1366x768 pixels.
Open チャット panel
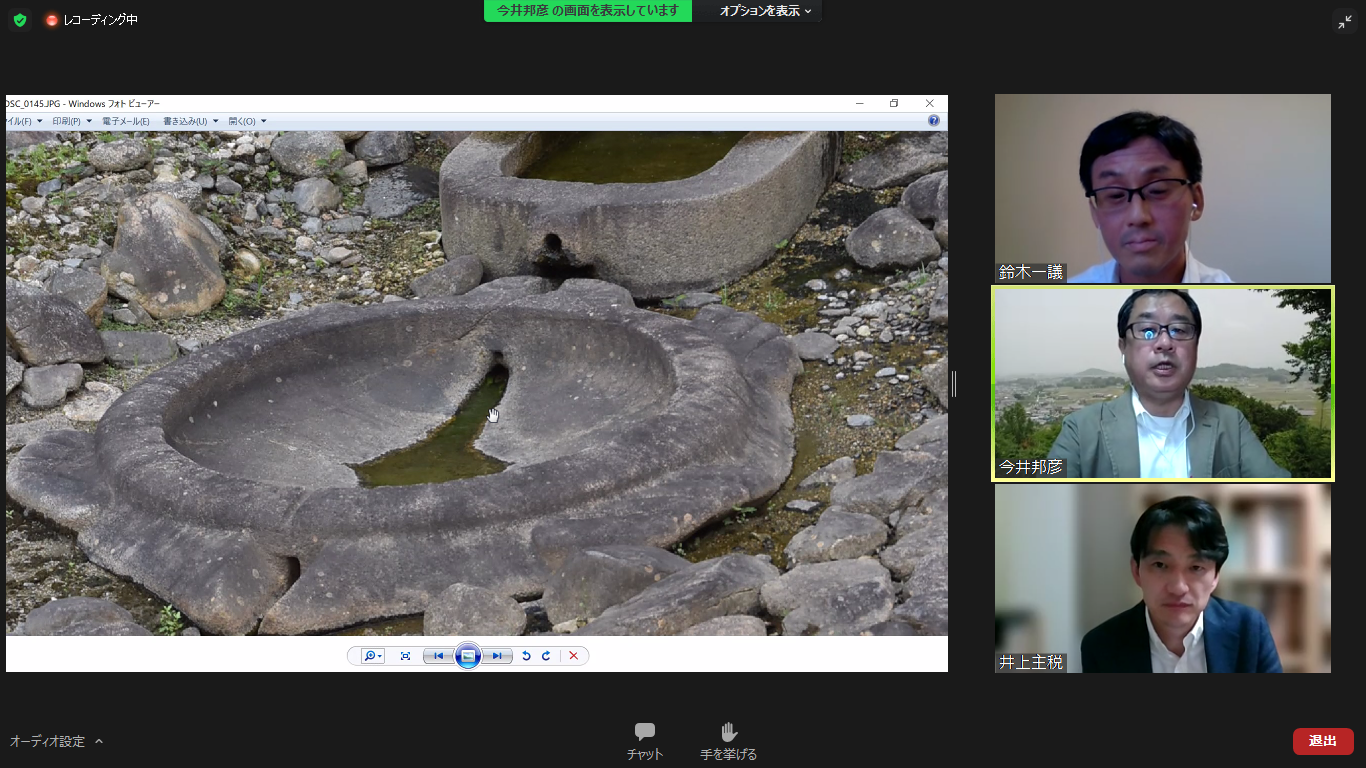(x=645, y=741)
